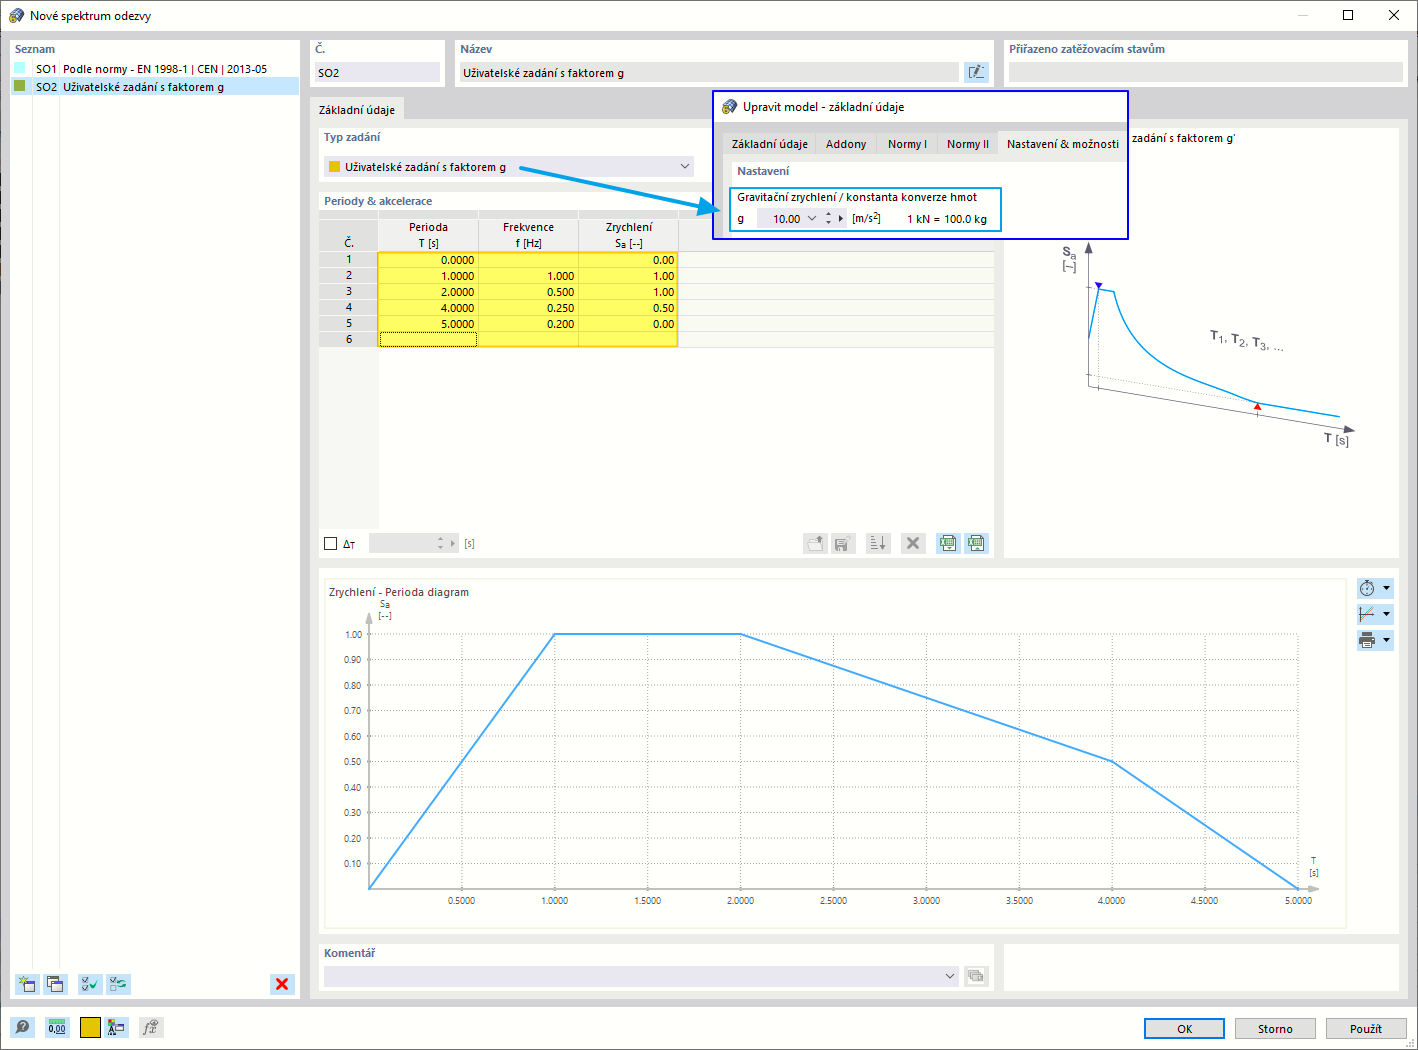The image size is (1418, 1050).
Task: Click the formula fx view icon
Action: click(x=150, y=1027)
